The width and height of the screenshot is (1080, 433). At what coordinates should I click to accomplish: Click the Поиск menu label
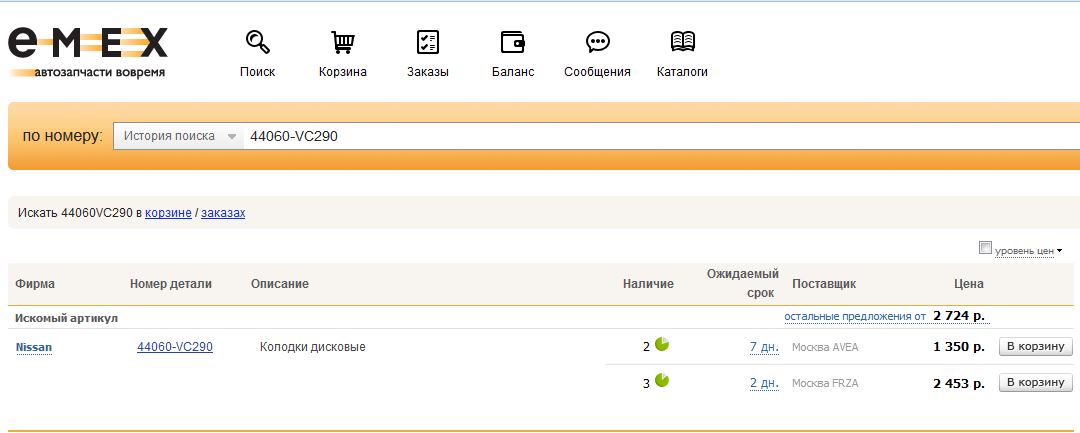point(258,72)
